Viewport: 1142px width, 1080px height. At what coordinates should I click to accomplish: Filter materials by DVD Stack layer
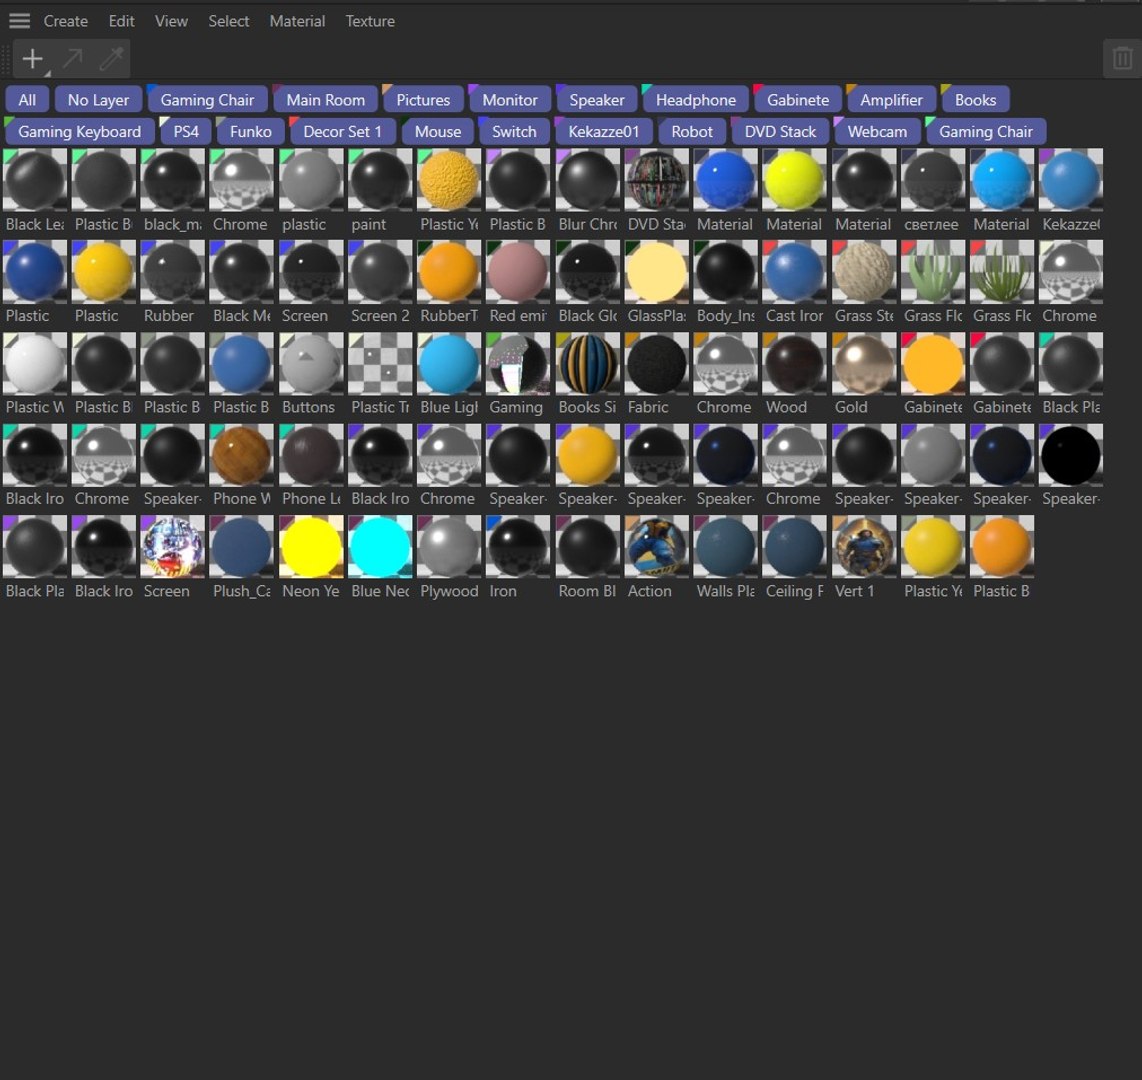780,132
